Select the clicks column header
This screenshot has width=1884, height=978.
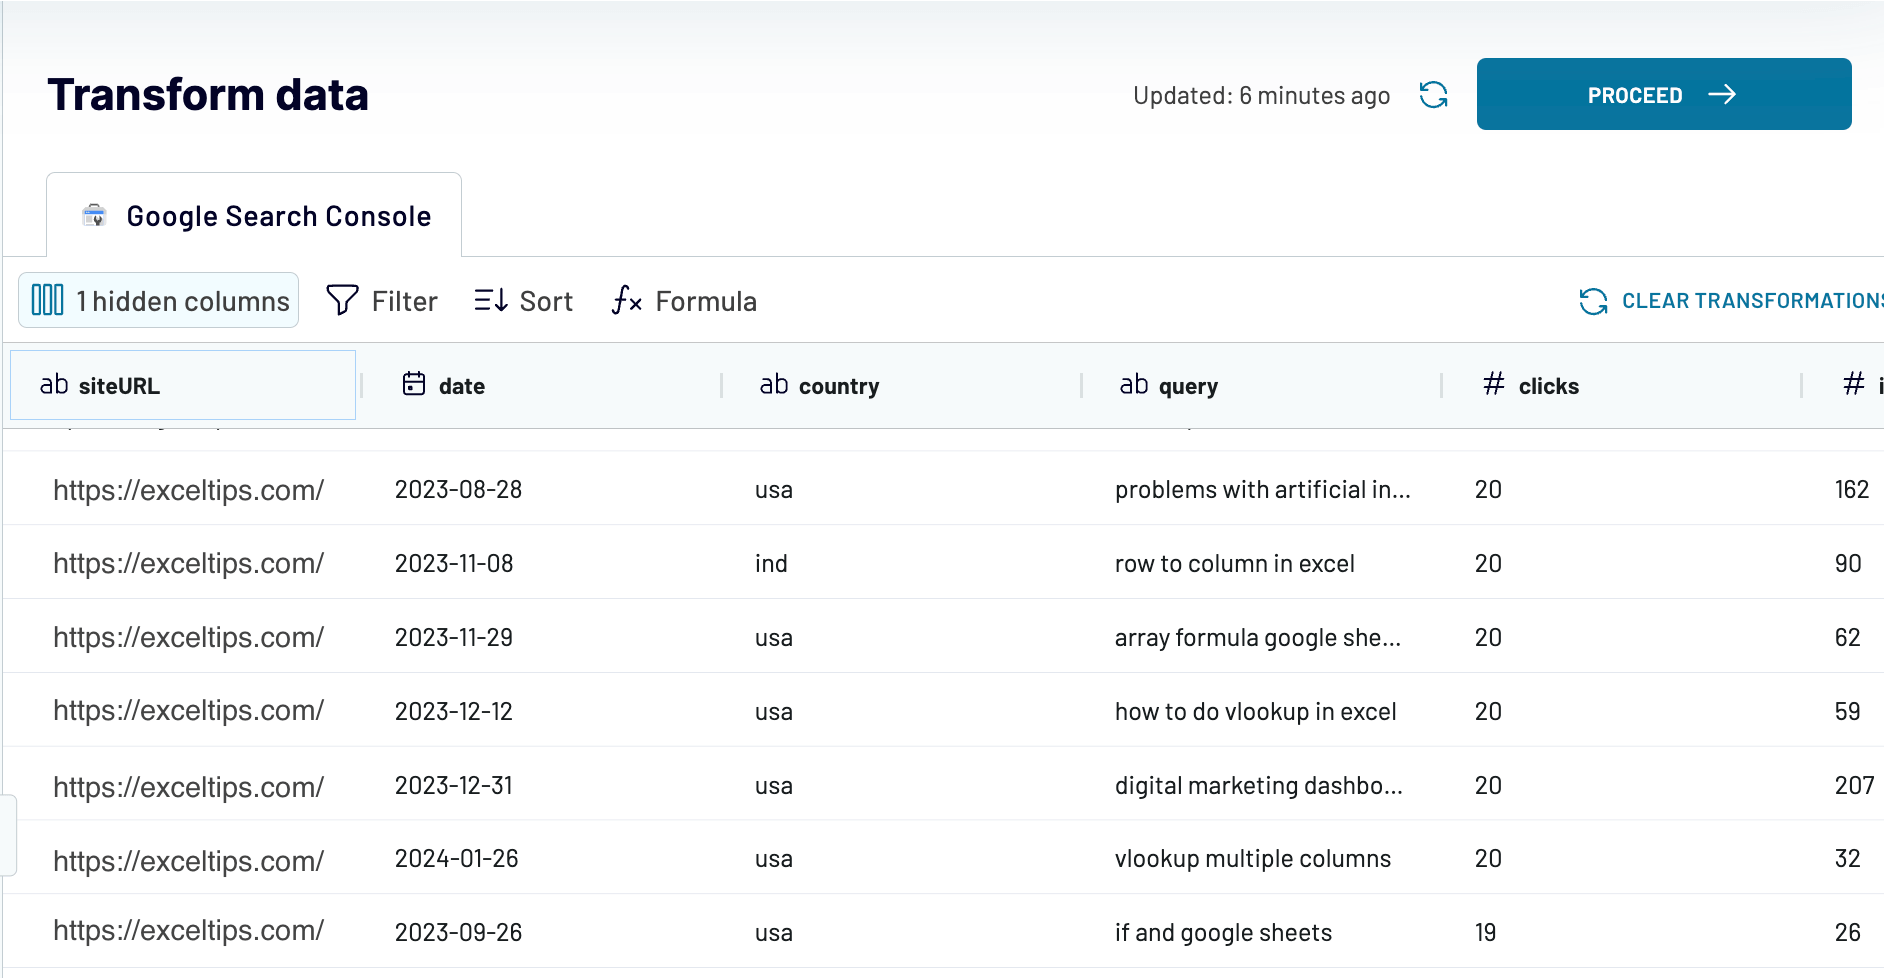(1620, 385)
